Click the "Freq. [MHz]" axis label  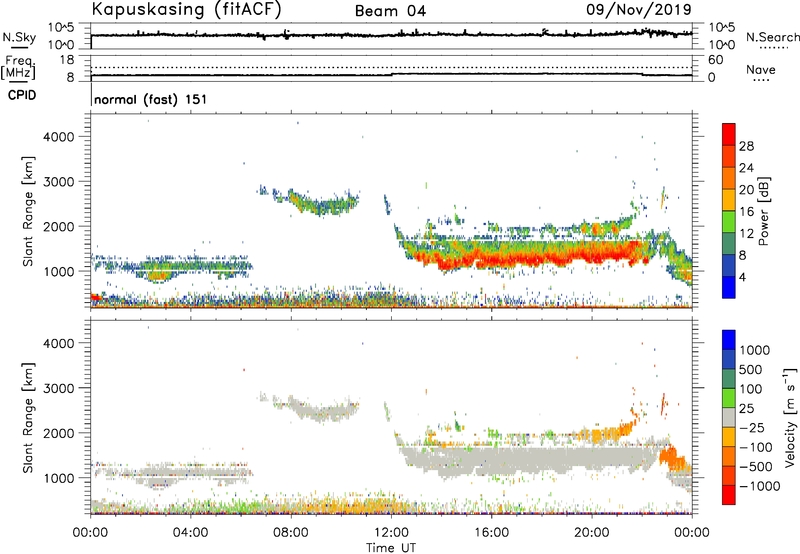(x=19, y=67)
